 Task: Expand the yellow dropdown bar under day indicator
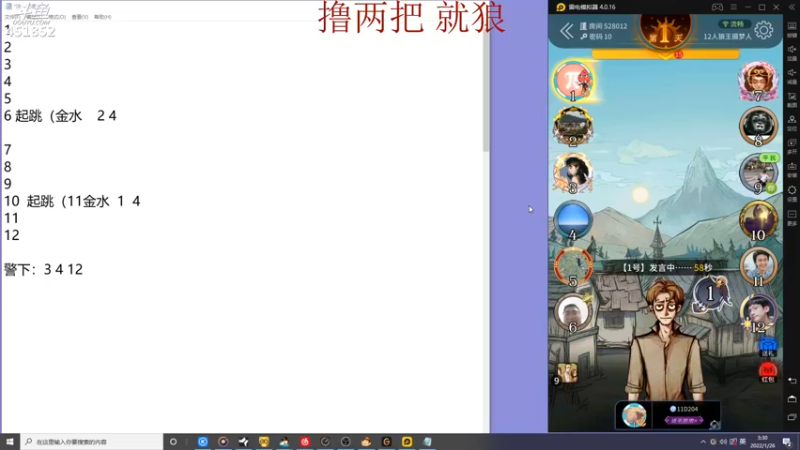[x=665, y=54]
